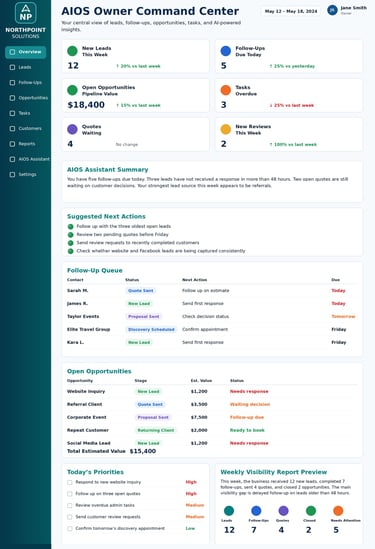Click the Closed green circle in the weekly report

click(x=311, y=511)
